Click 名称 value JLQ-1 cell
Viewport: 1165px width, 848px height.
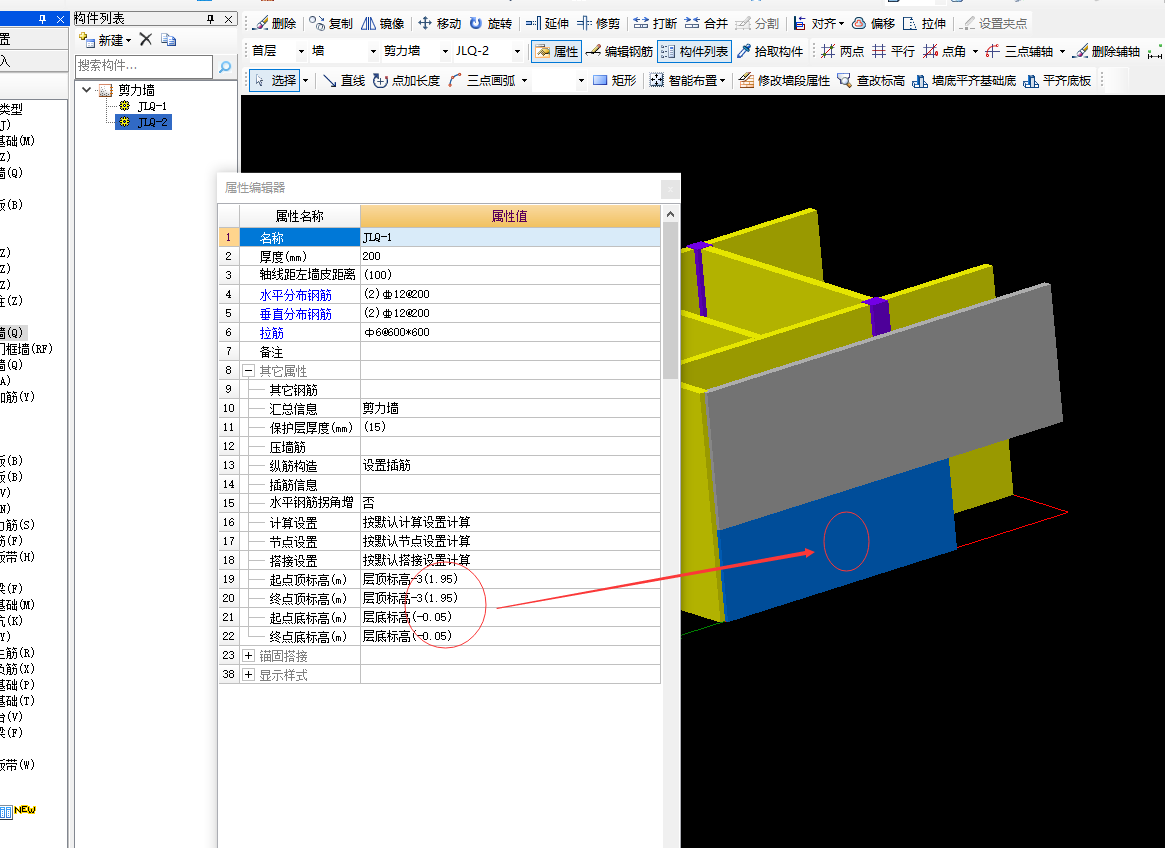[x=510, y=237]
